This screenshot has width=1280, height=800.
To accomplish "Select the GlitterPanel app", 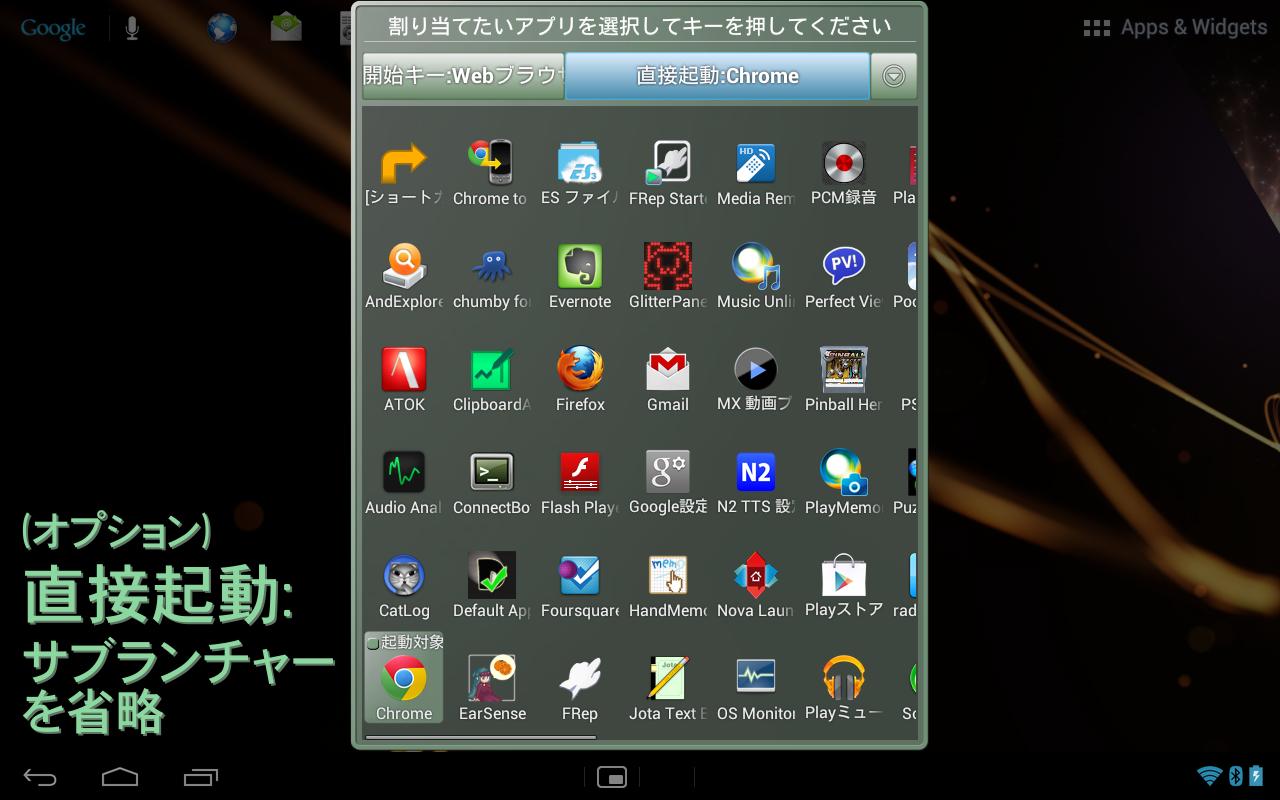I will [x=668, y=266].
